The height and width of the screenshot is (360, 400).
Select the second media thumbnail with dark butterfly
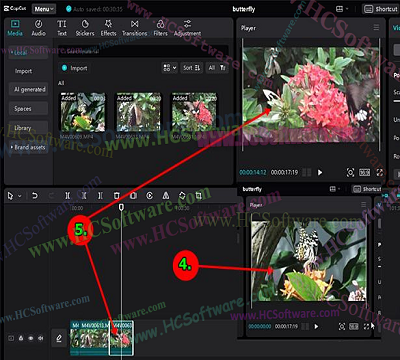[138, 113]
